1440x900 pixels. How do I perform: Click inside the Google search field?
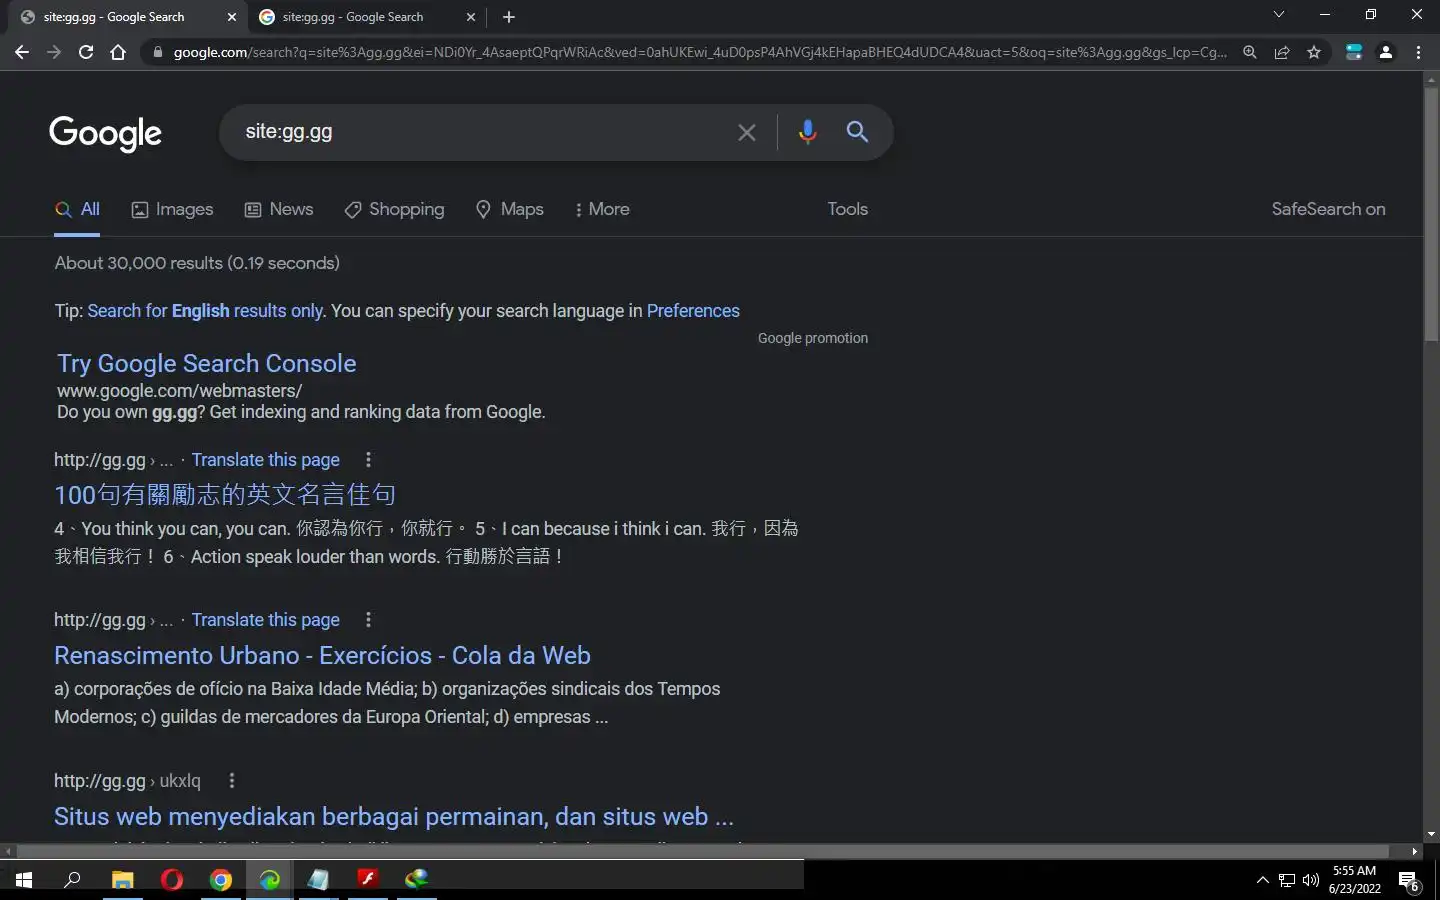coord(480,132)
